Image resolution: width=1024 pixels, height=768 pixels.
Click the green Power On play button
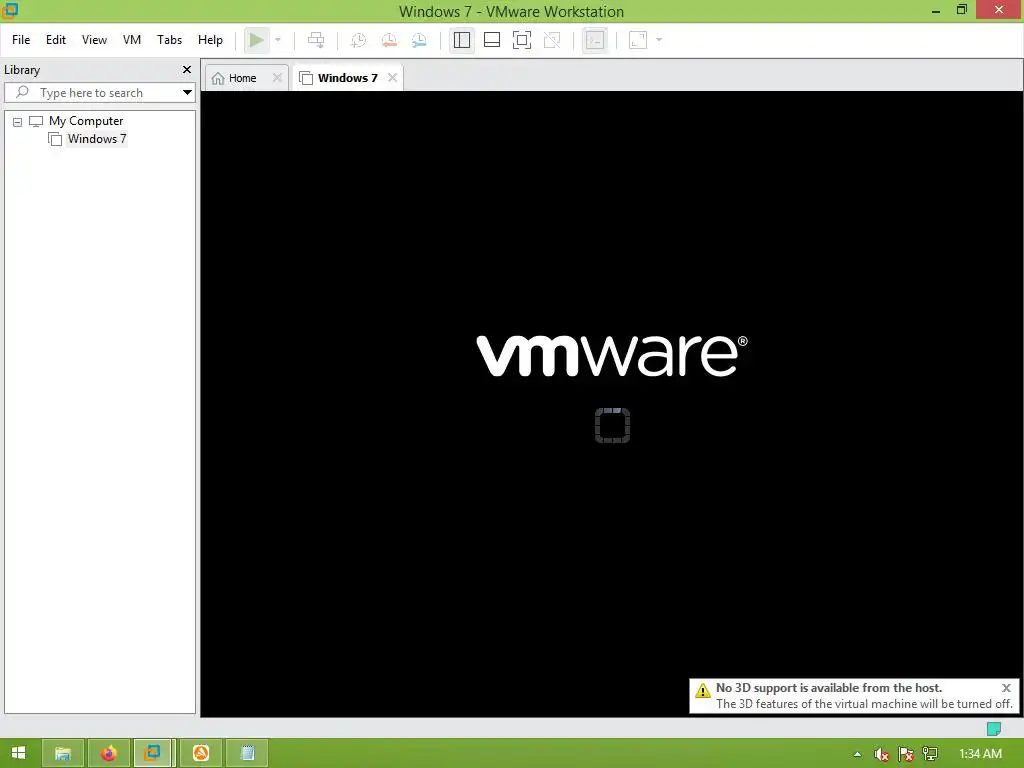point(256,40)
